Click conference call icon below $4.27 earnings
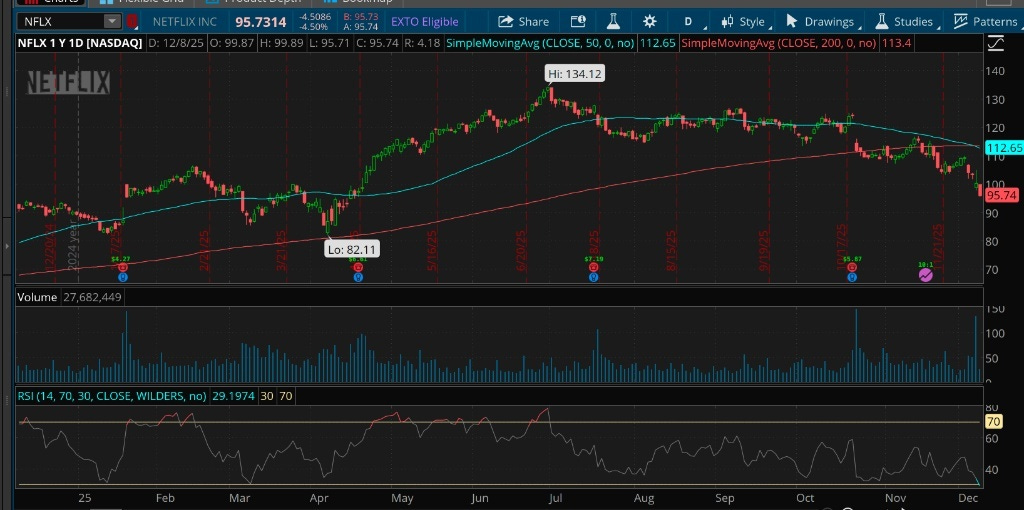Image resolution: width=1024 pixels, height=510 pixels. point(122,277)
